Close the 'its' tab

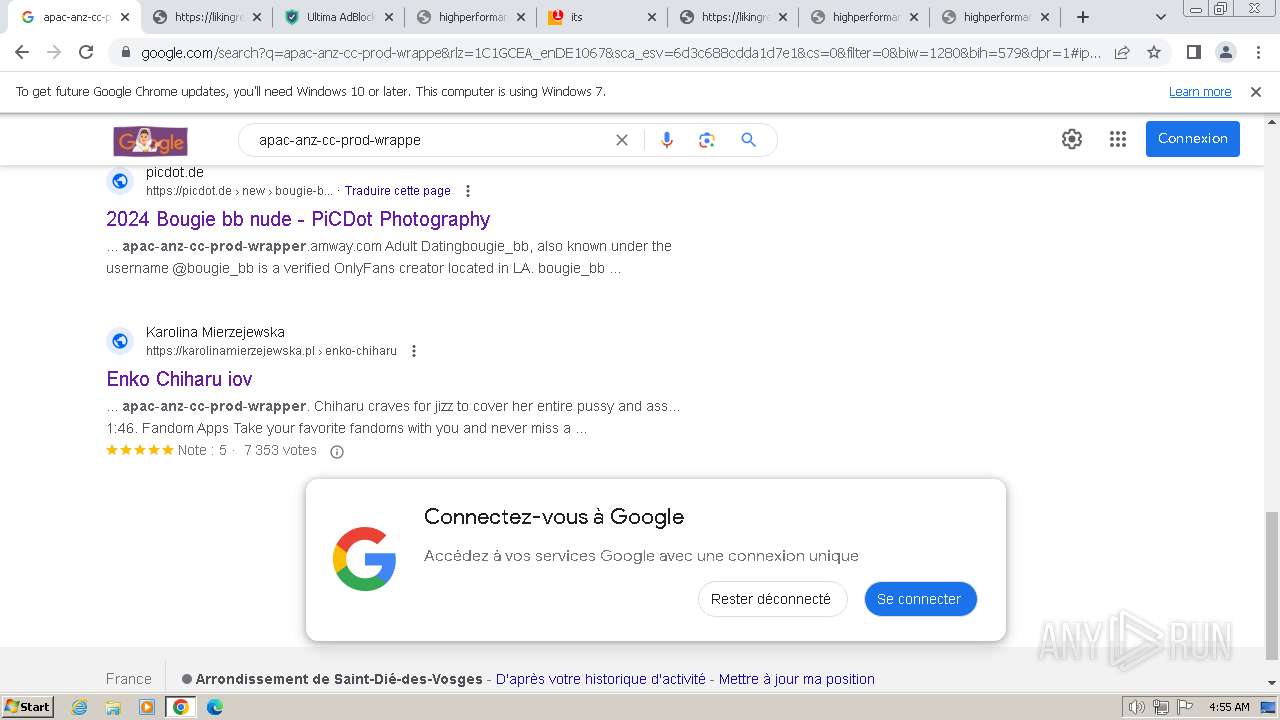coord(652,17)
